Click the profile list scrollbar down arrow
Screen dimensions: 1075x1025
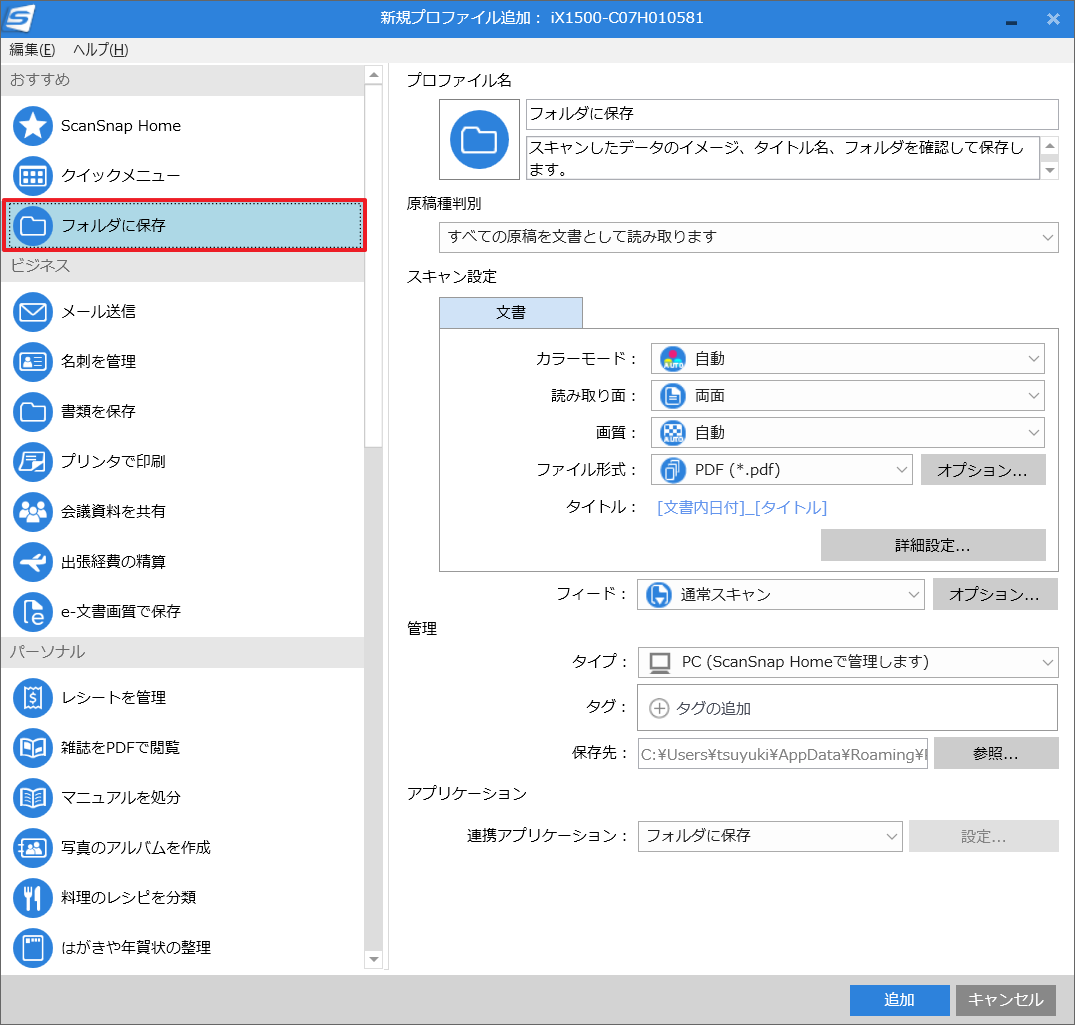tap(374, 959)
